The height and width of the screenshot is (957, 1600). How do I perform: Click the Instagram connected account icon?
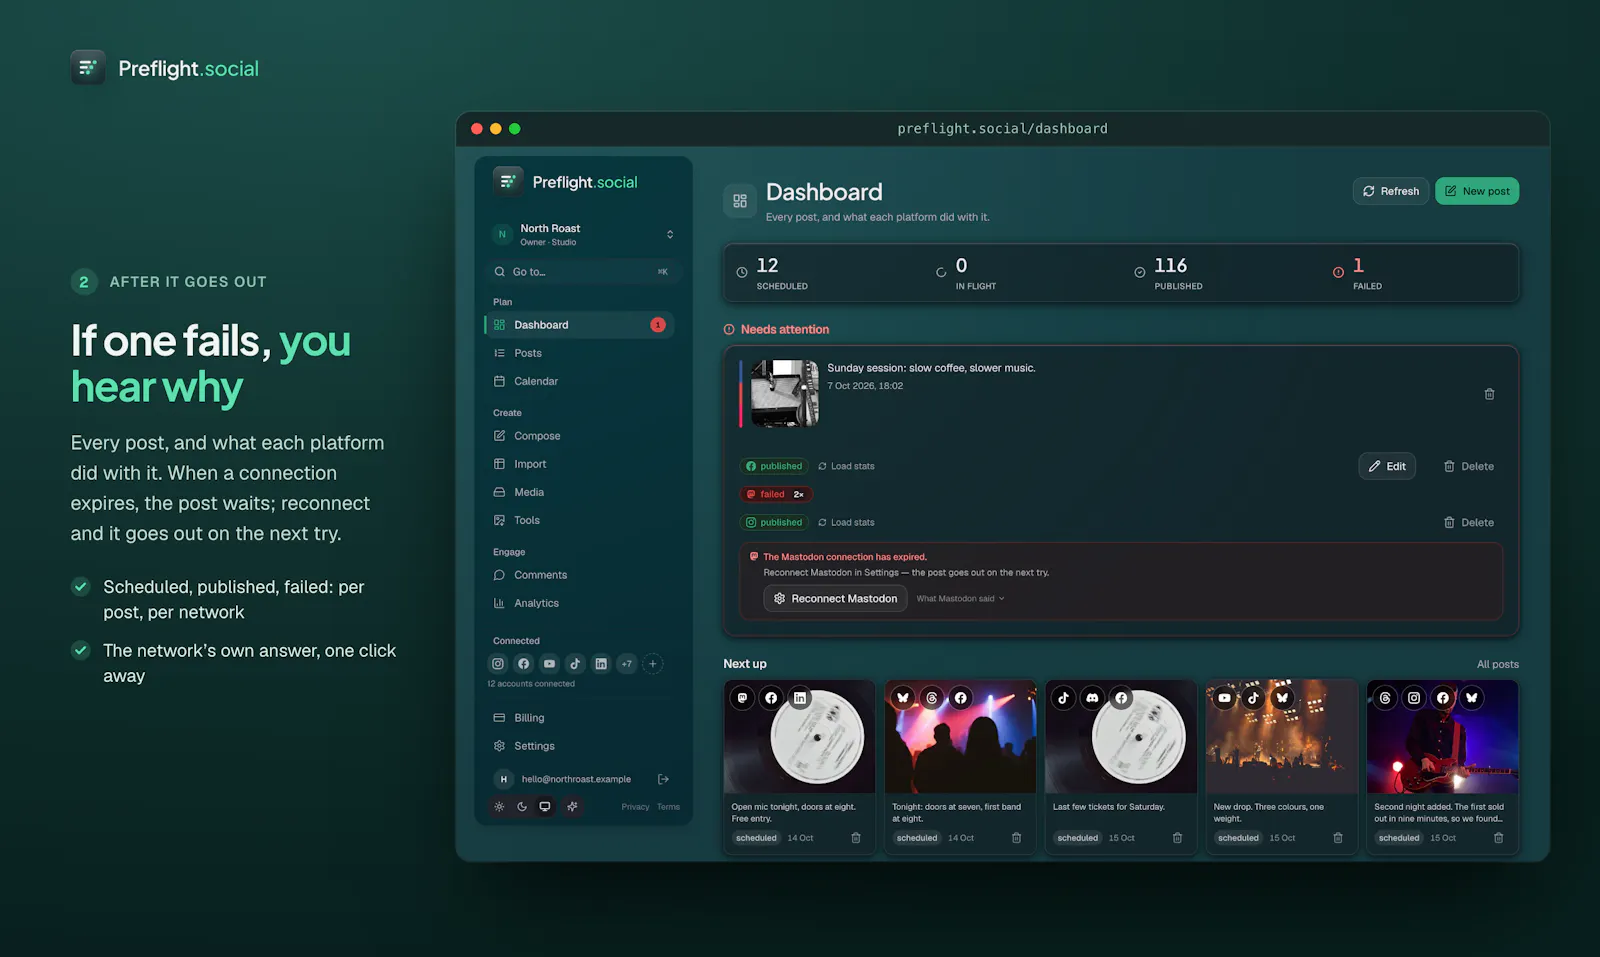click(498, 664)
